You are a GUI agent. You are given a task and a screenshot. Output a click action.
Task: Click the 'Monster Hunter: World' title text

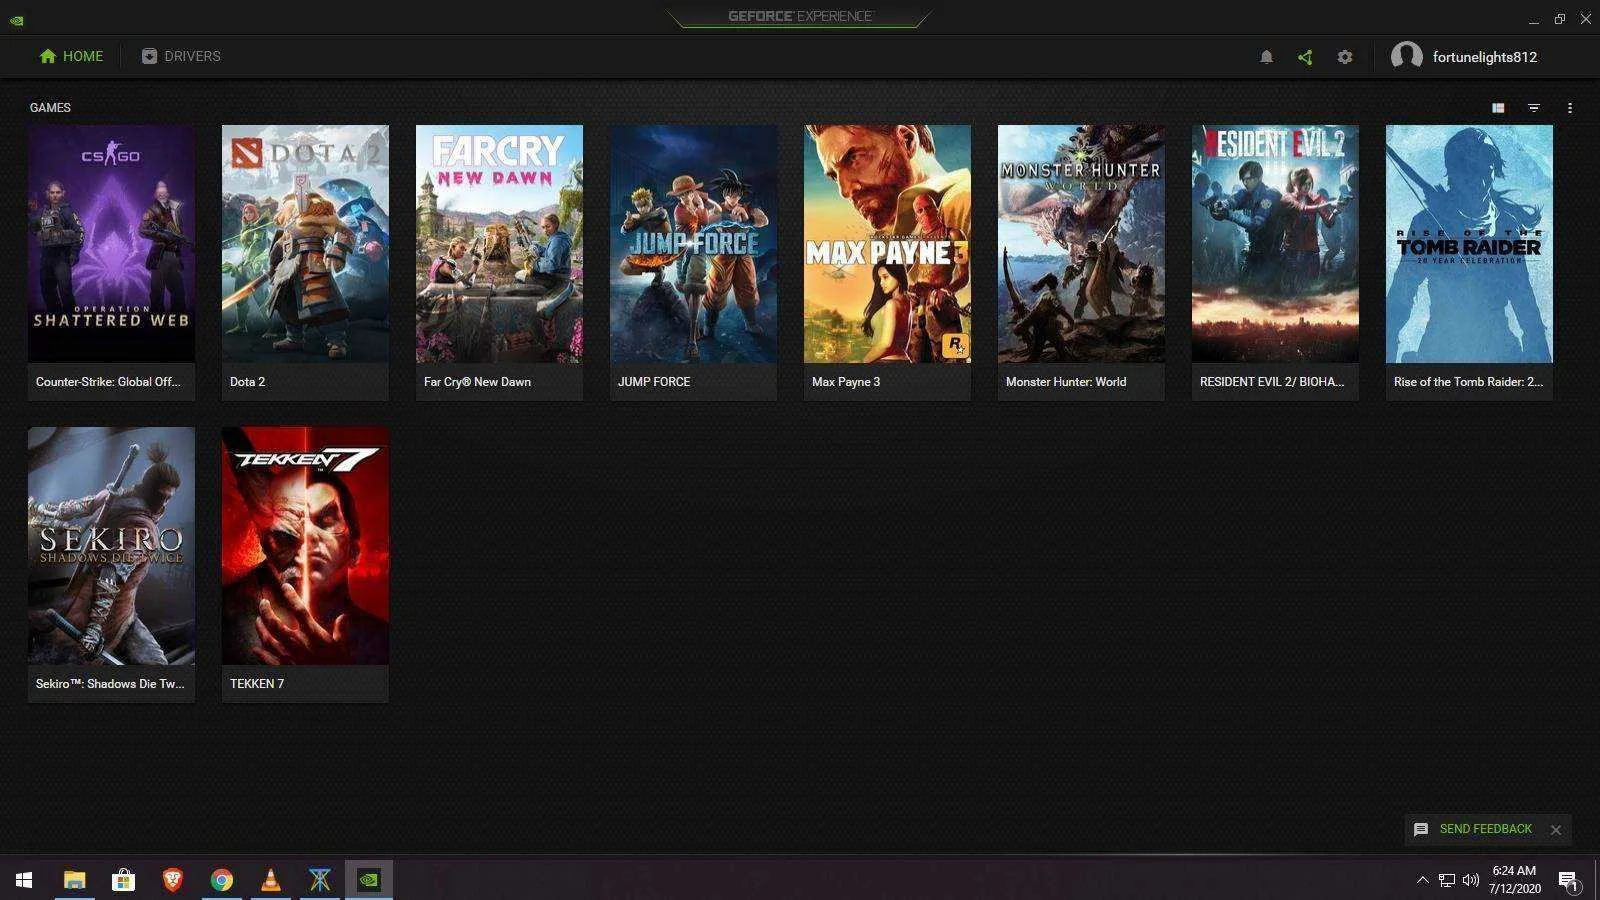pos(1066,382)
